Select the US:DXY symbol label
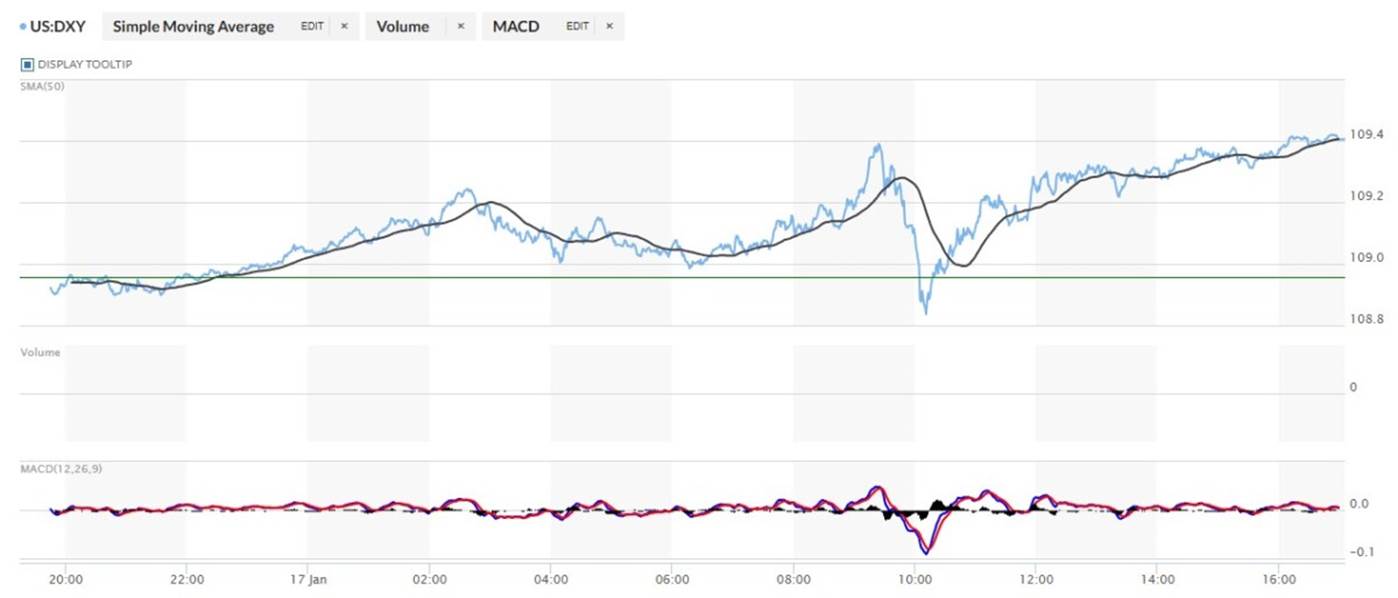Viewport: 1398px width, 598px height. coord(58,27)
